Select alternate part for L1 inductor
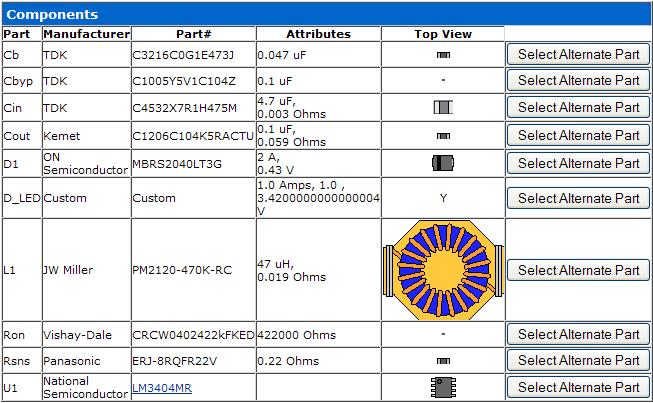 click(x=578, y=270)
